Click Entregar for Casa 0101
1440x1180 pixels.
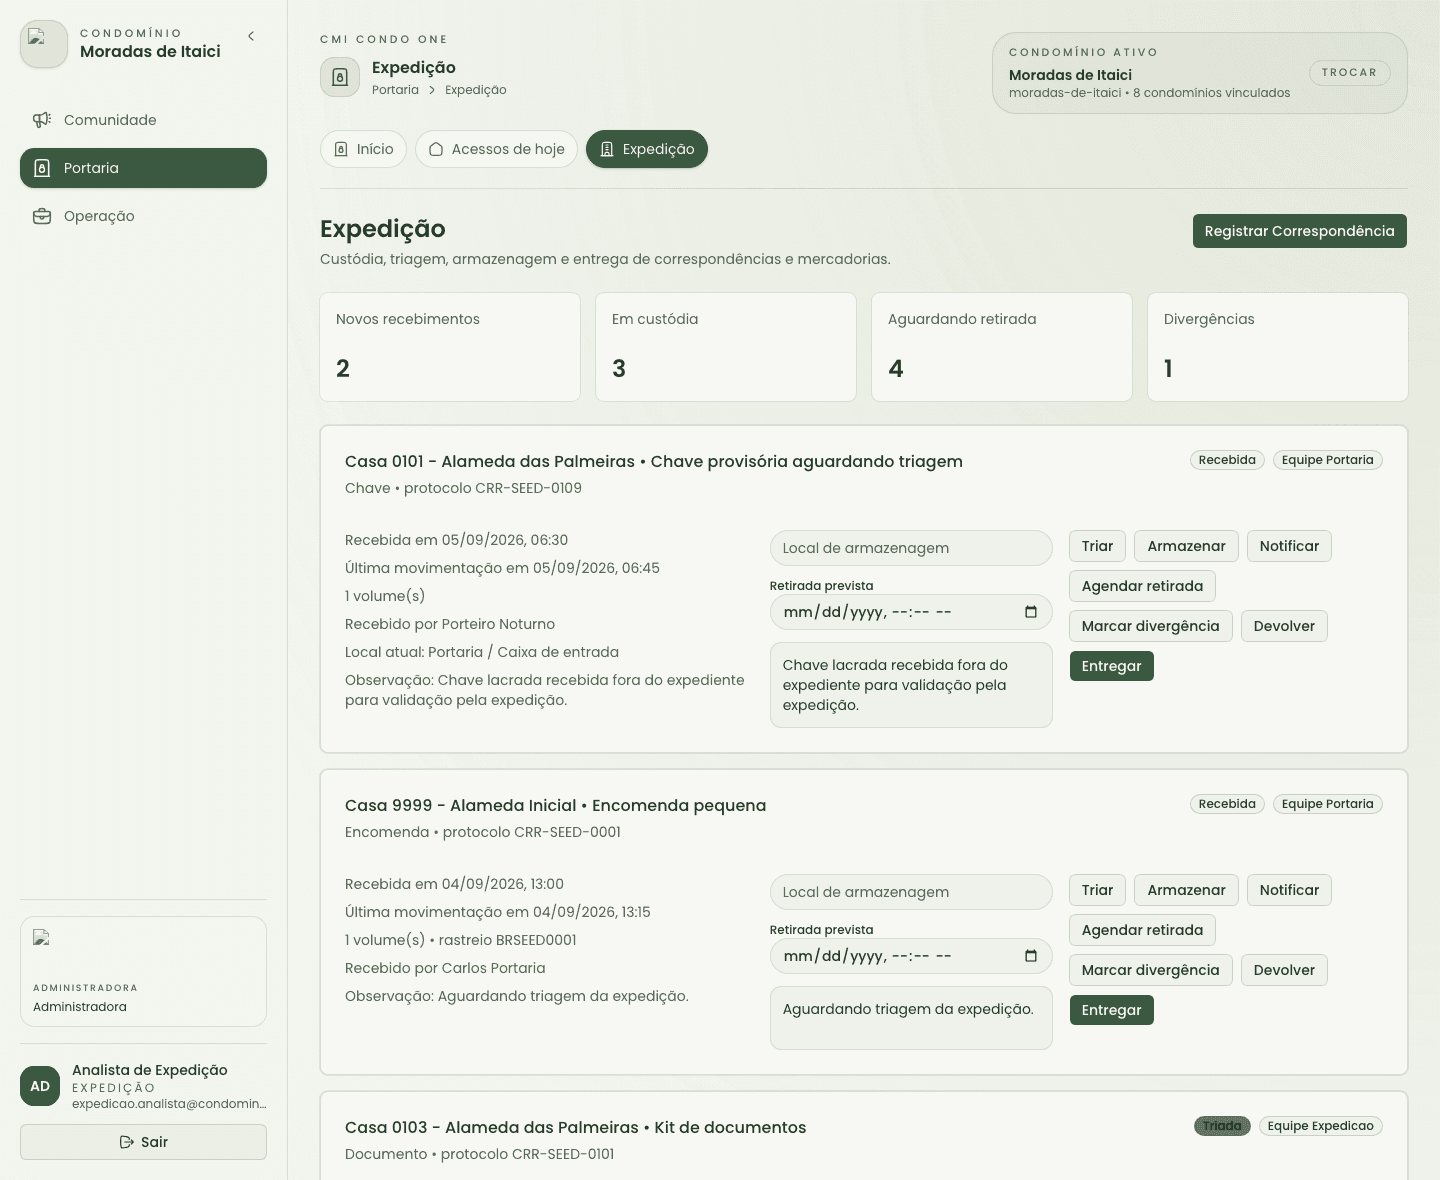[x=1111, y=666]
